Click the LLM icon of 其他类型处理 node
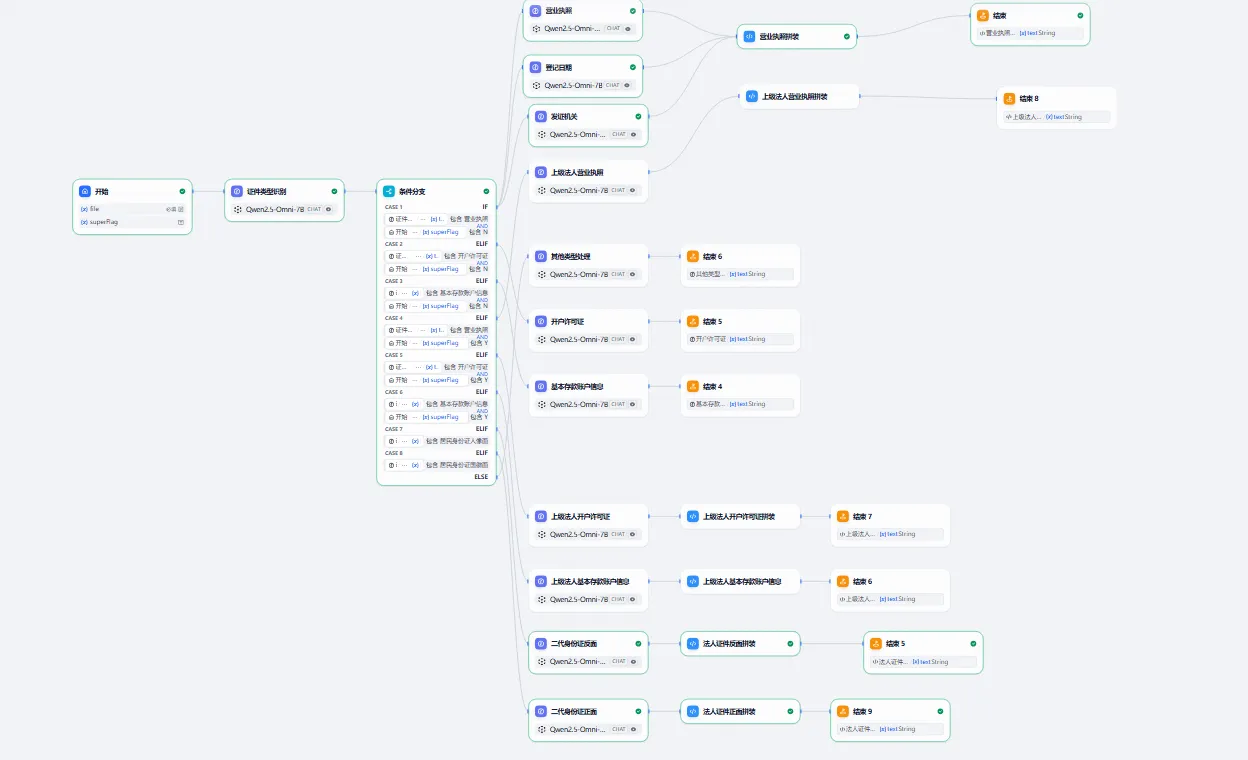 pos(541,256)
